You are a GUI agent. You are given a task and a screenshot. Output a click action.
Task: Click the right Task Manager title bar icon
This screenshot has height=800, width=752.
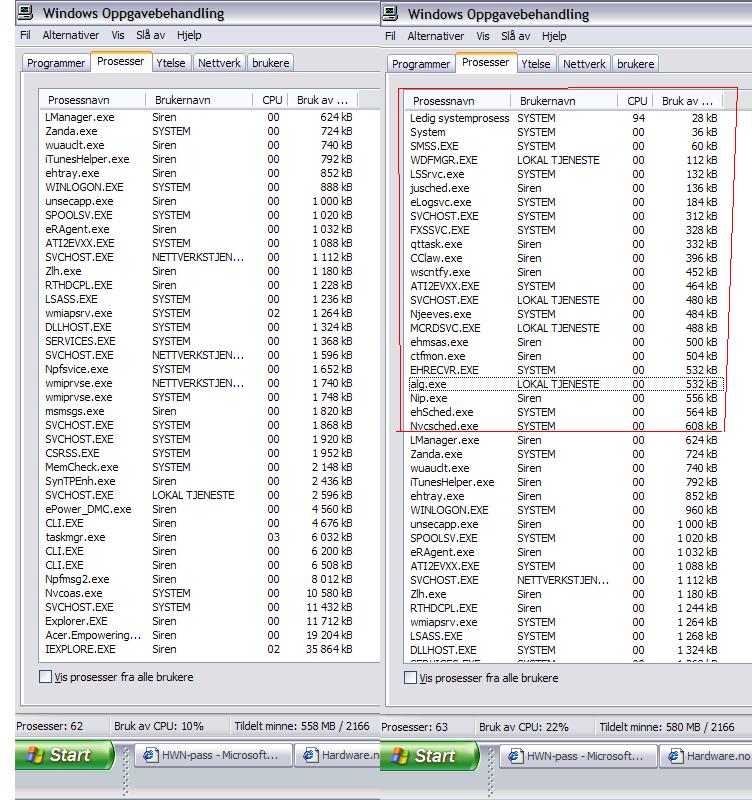pyautogui.click(x=390, y=13)
